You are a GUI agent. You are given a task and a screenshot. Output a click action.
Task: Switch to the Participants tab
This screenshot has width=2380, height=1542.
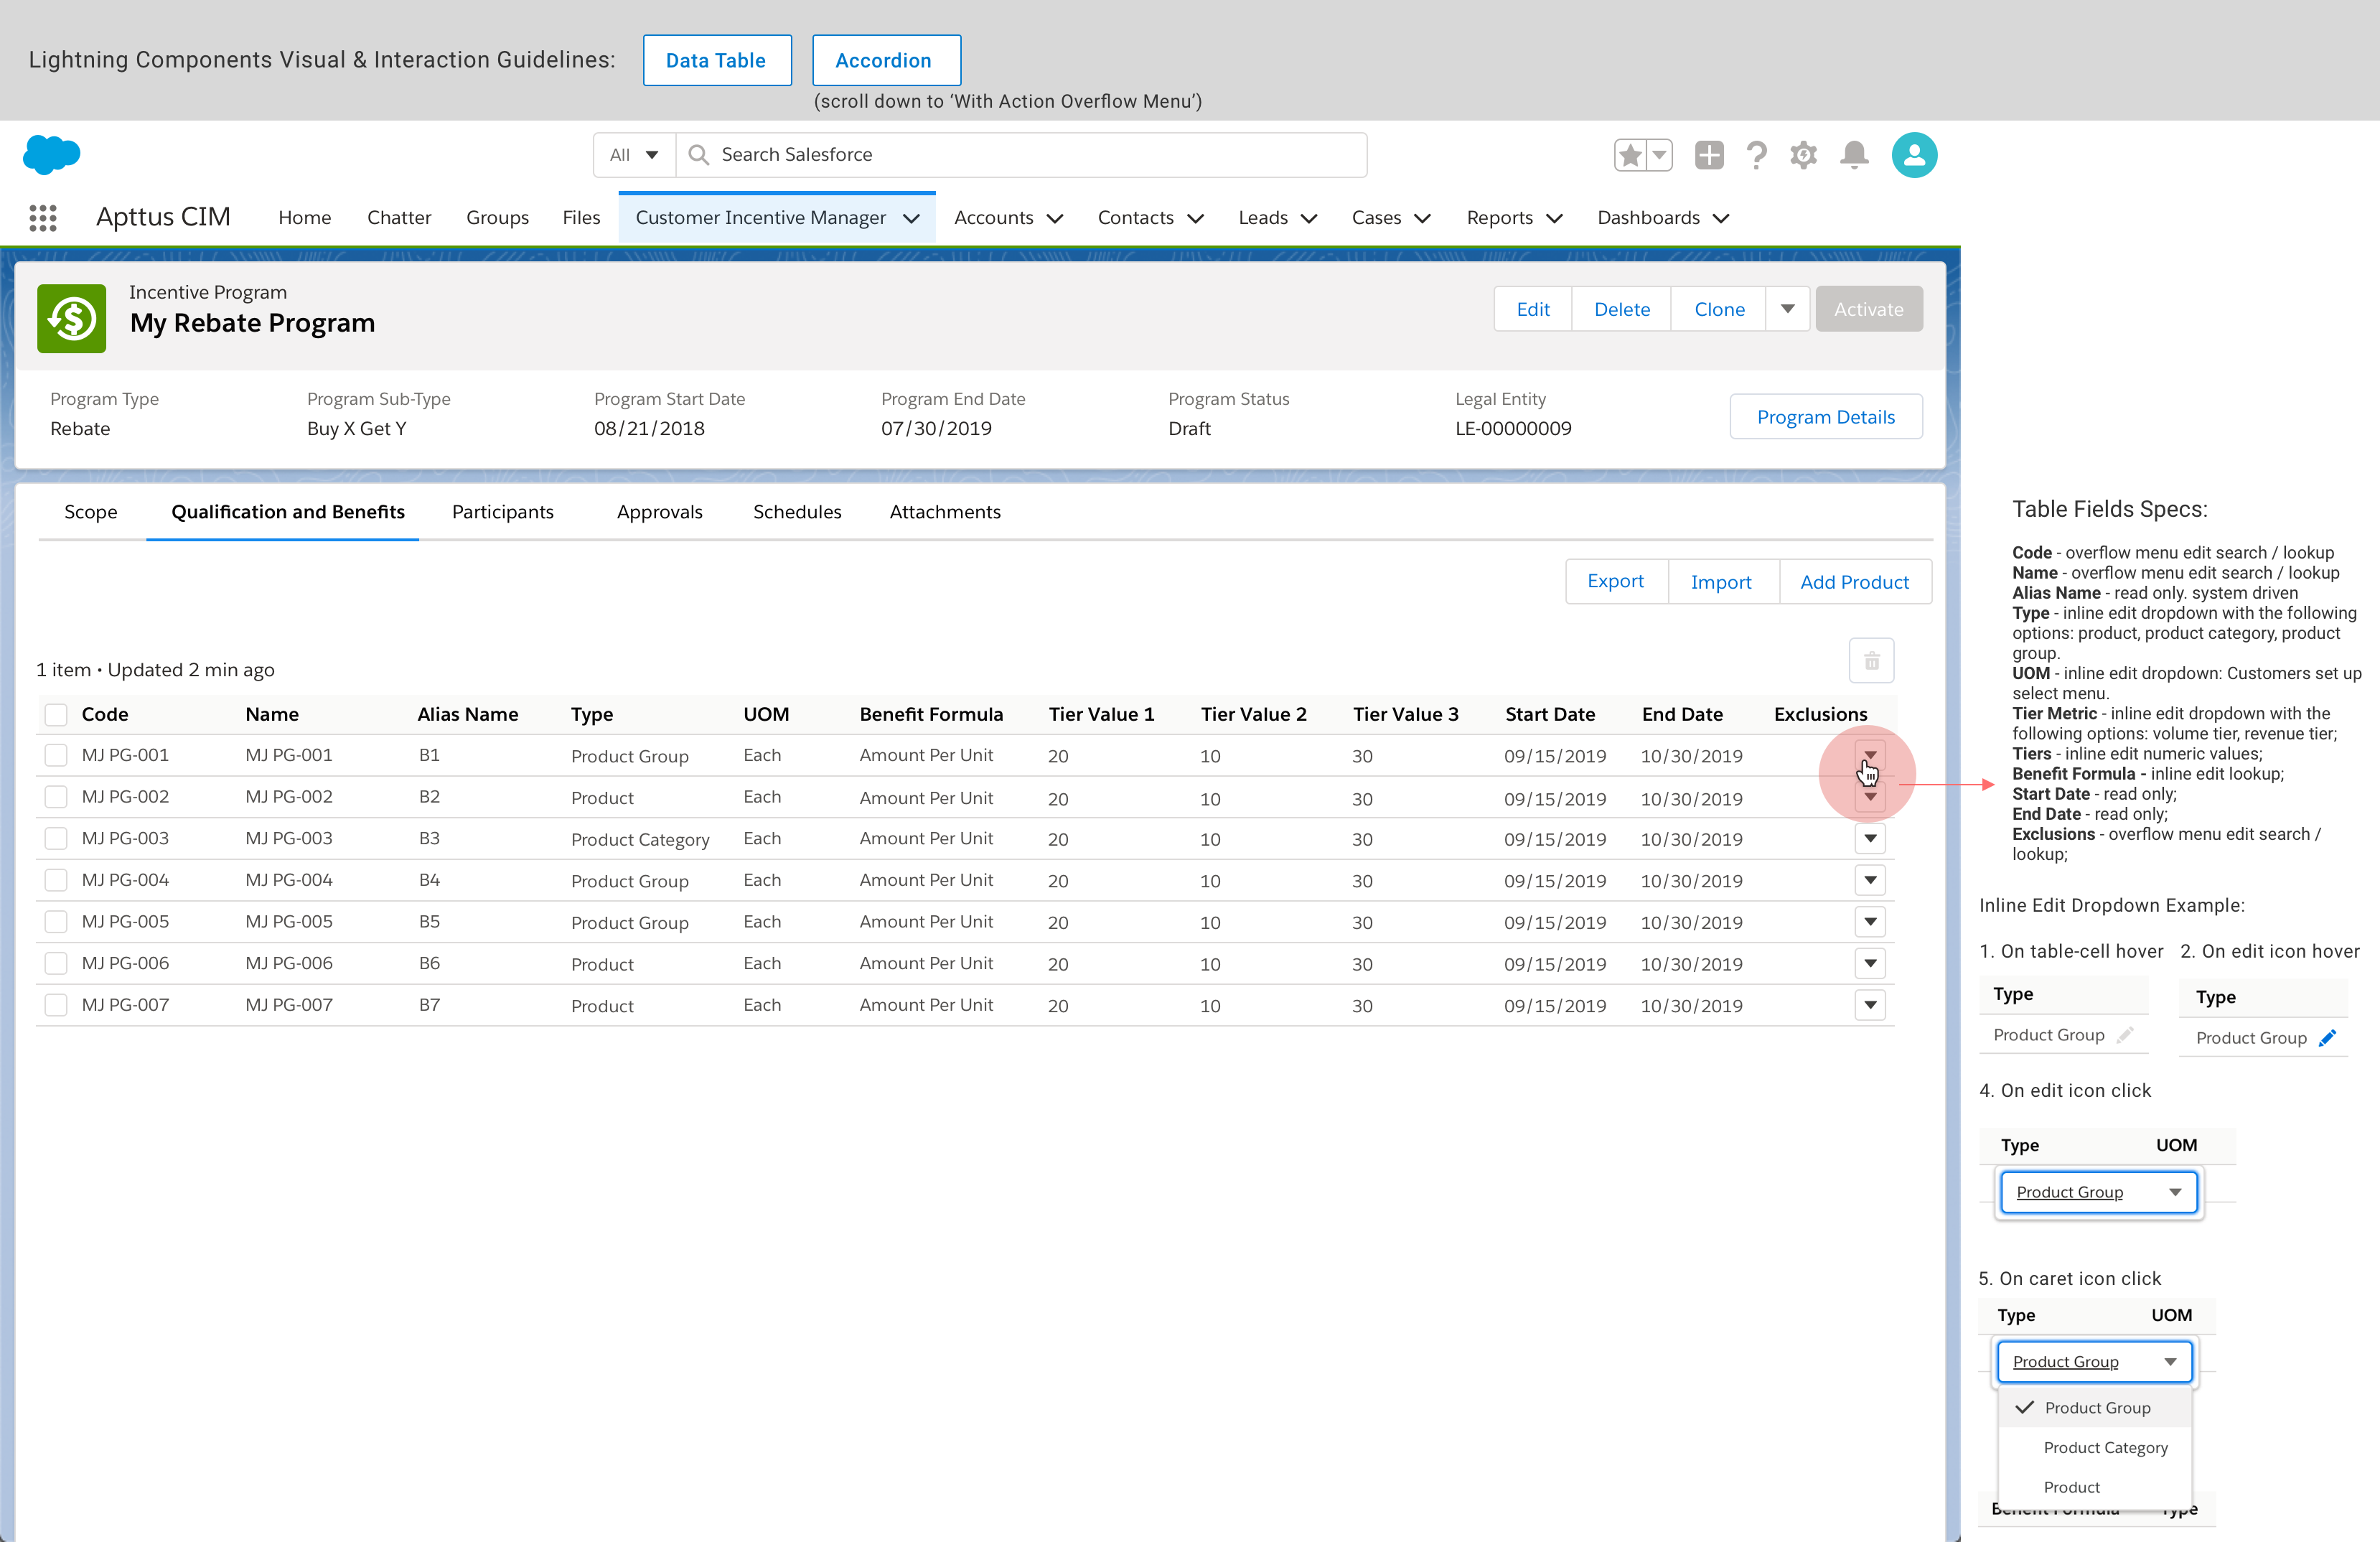tap(502, 512)
